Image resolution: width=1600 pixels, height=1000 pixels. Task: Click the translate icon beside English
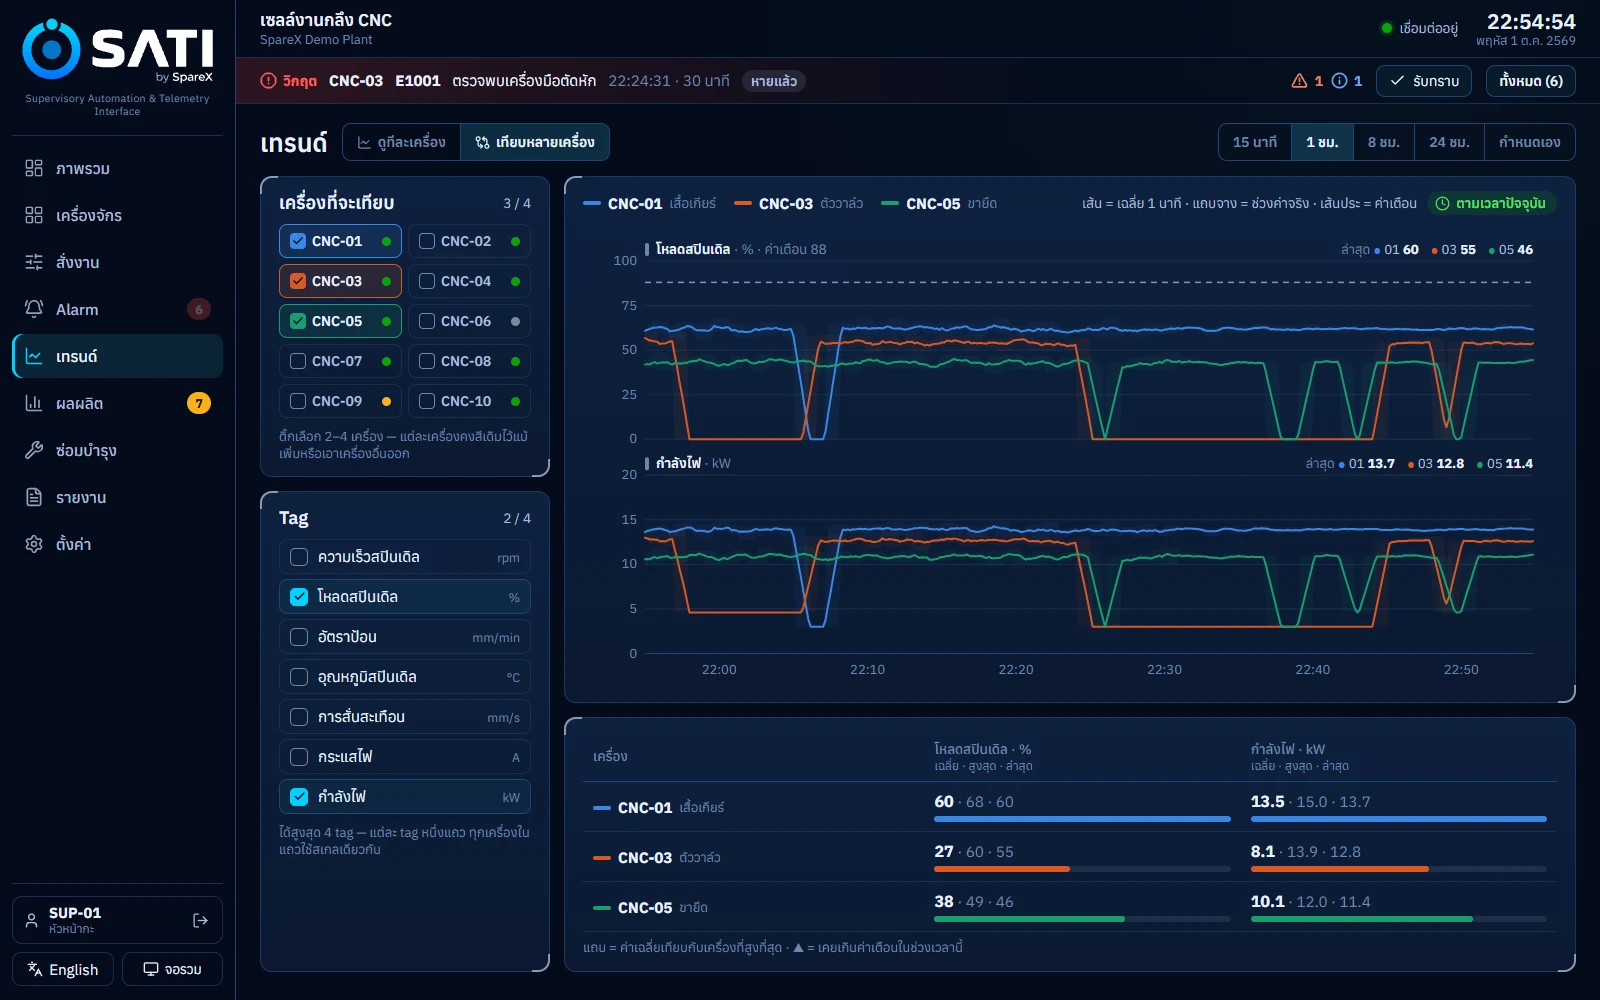coord(35,969)
